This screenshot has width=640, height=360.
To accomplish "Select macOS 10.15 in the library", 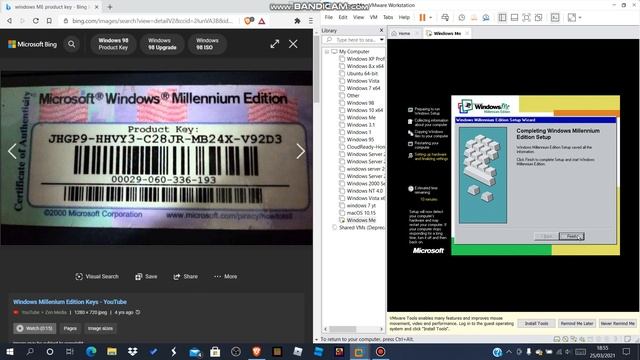I will point(361,213).
